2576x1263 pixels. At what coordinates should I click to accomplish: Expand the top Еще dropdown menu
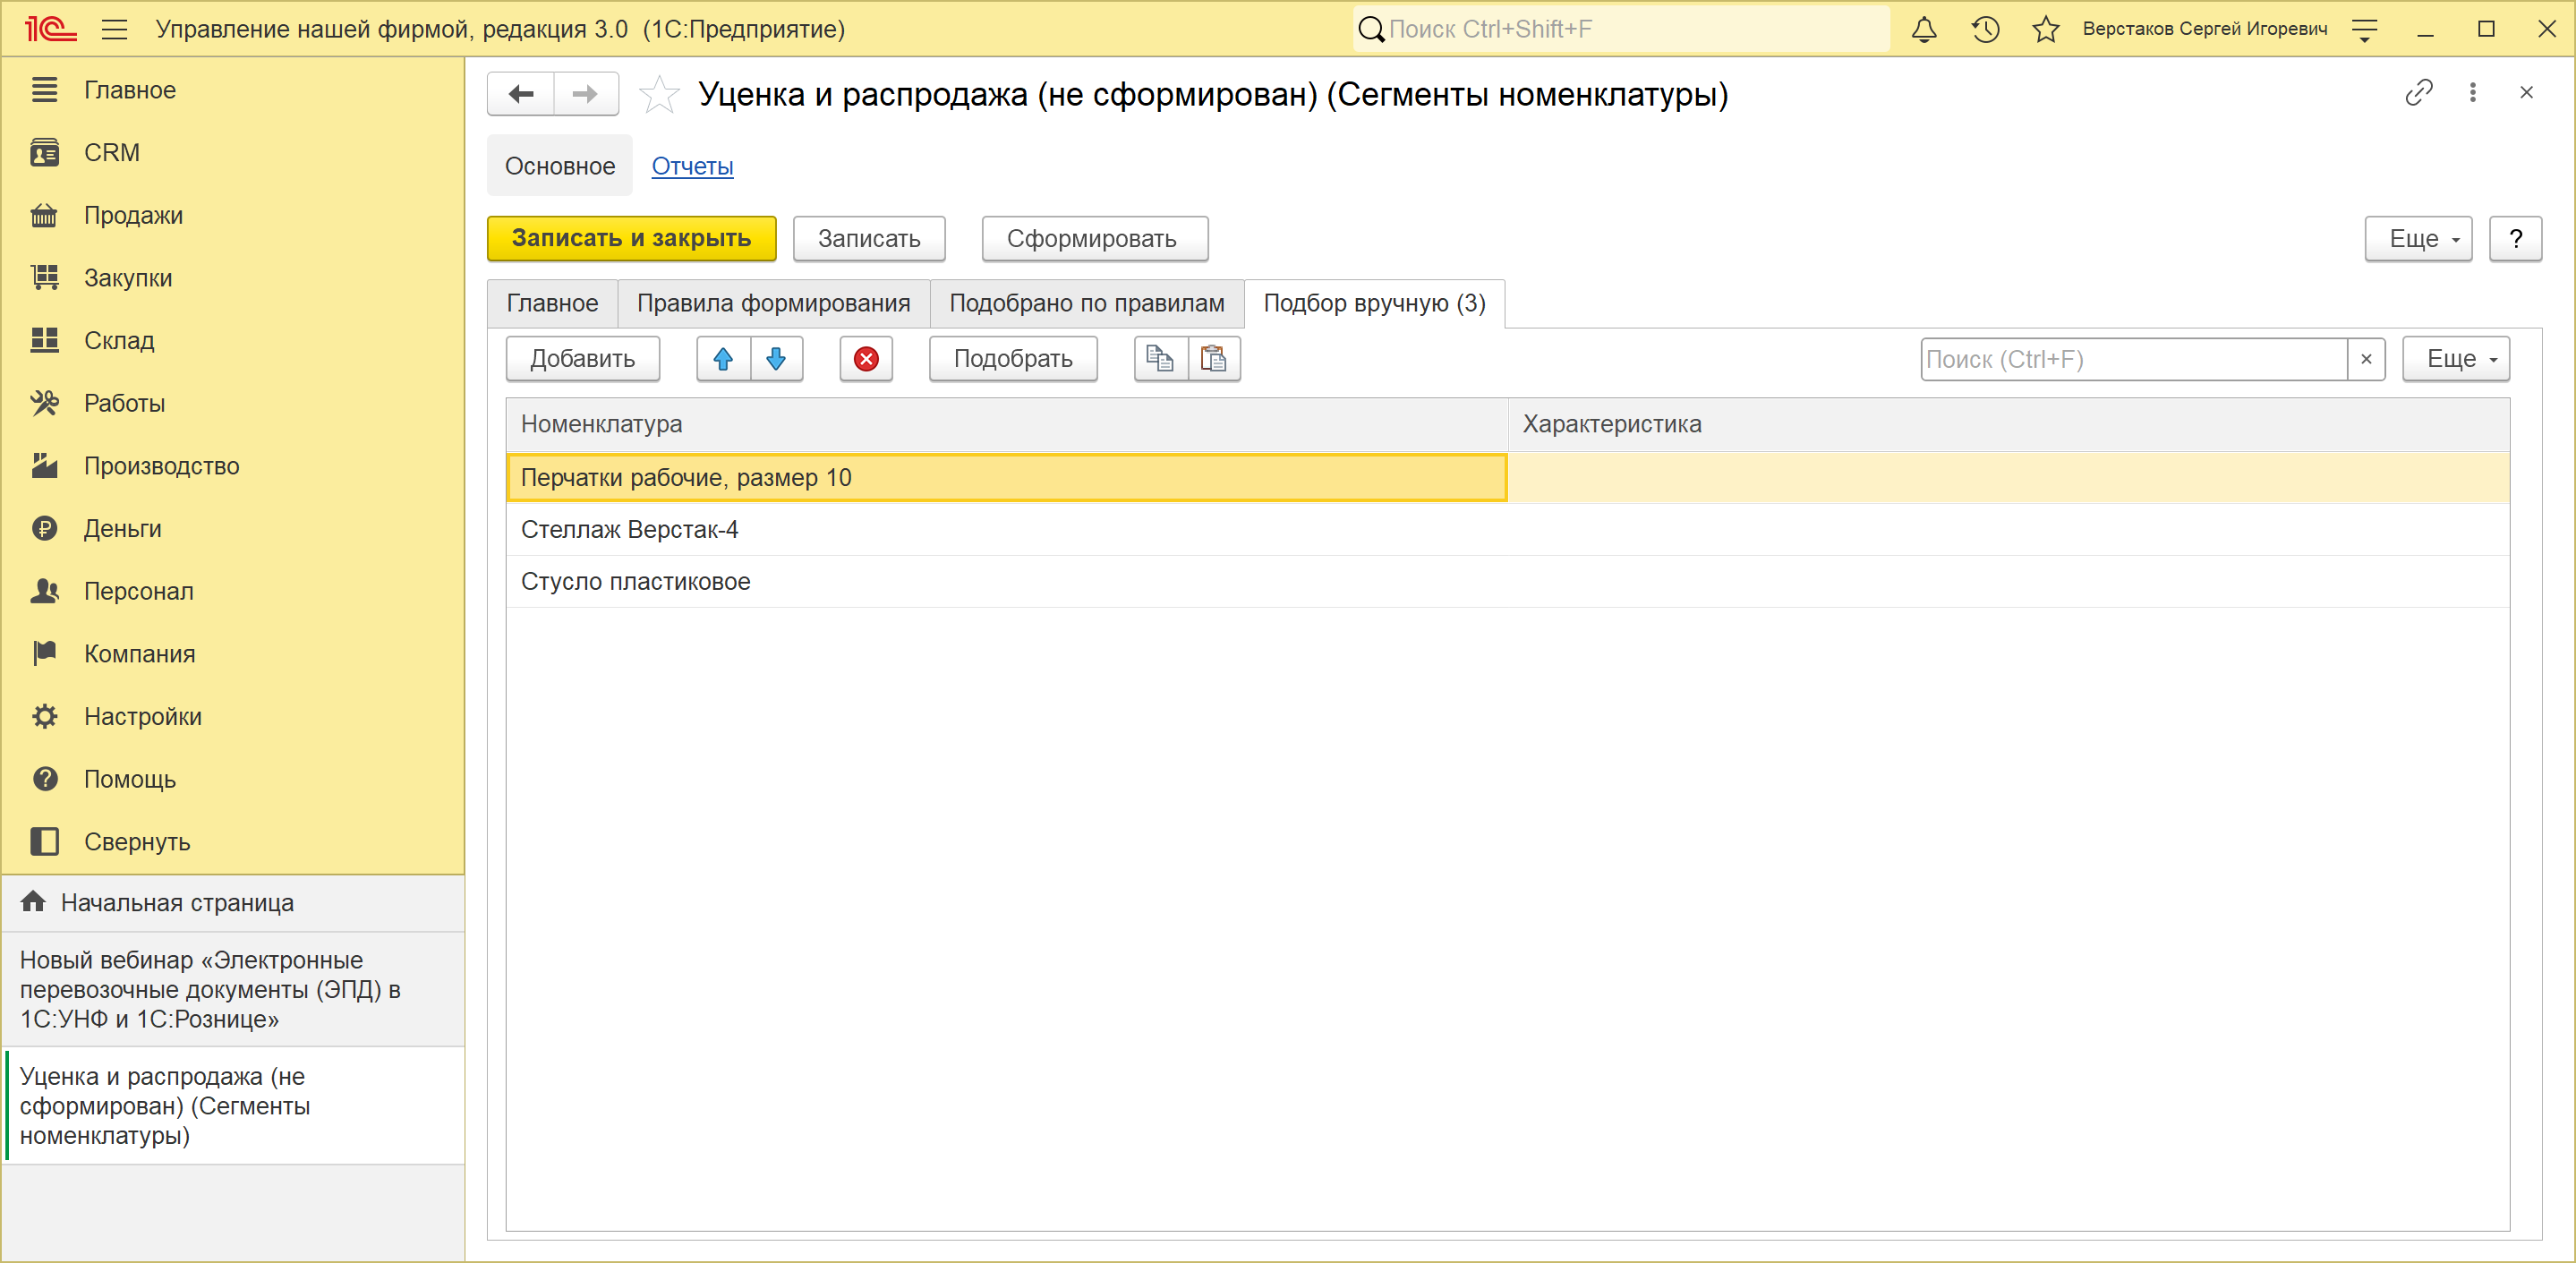click(x=2418, y=238)
